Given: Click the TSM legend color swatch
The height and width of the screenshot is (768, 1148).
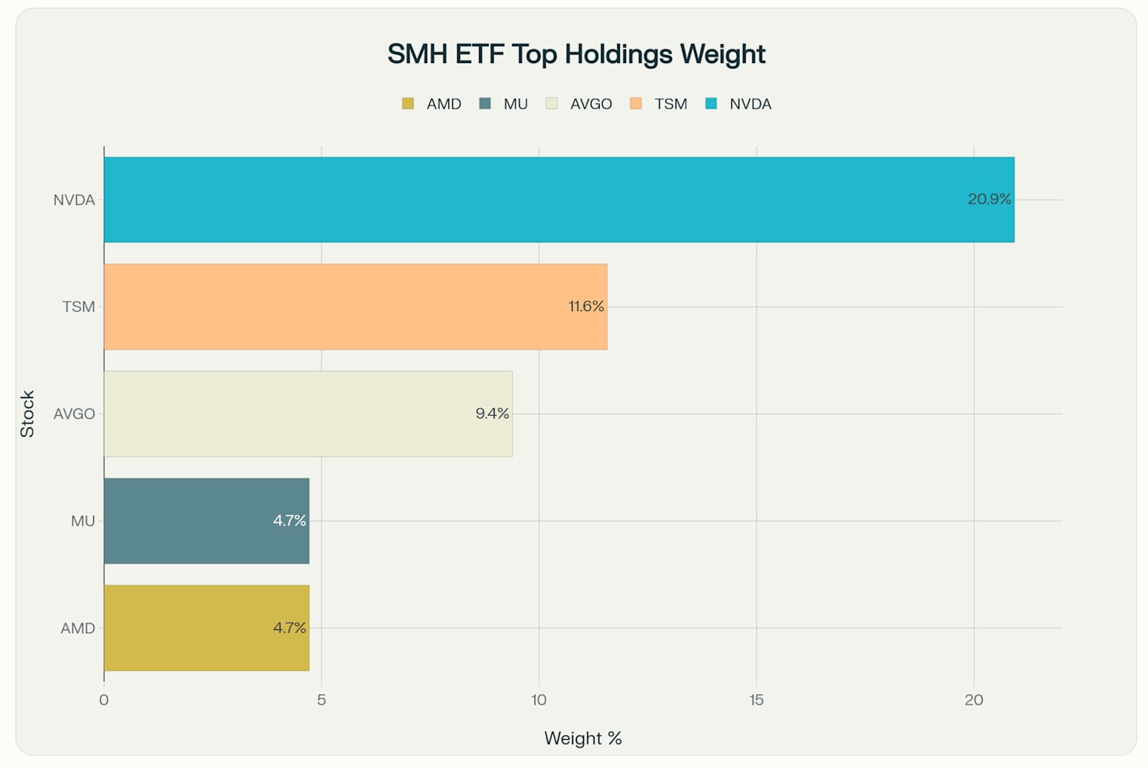Looking at the screenshot, I should click(x=636, y=104).
